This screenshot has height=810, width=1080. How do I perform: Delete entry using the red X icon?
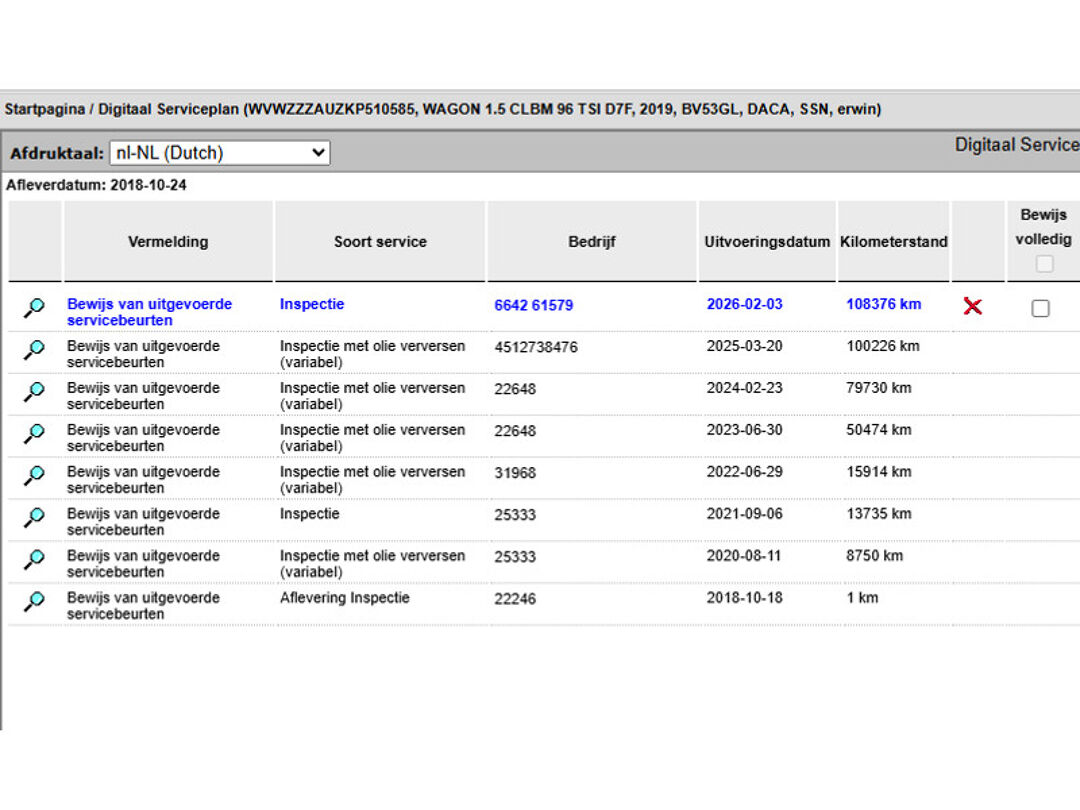(972, 307)
